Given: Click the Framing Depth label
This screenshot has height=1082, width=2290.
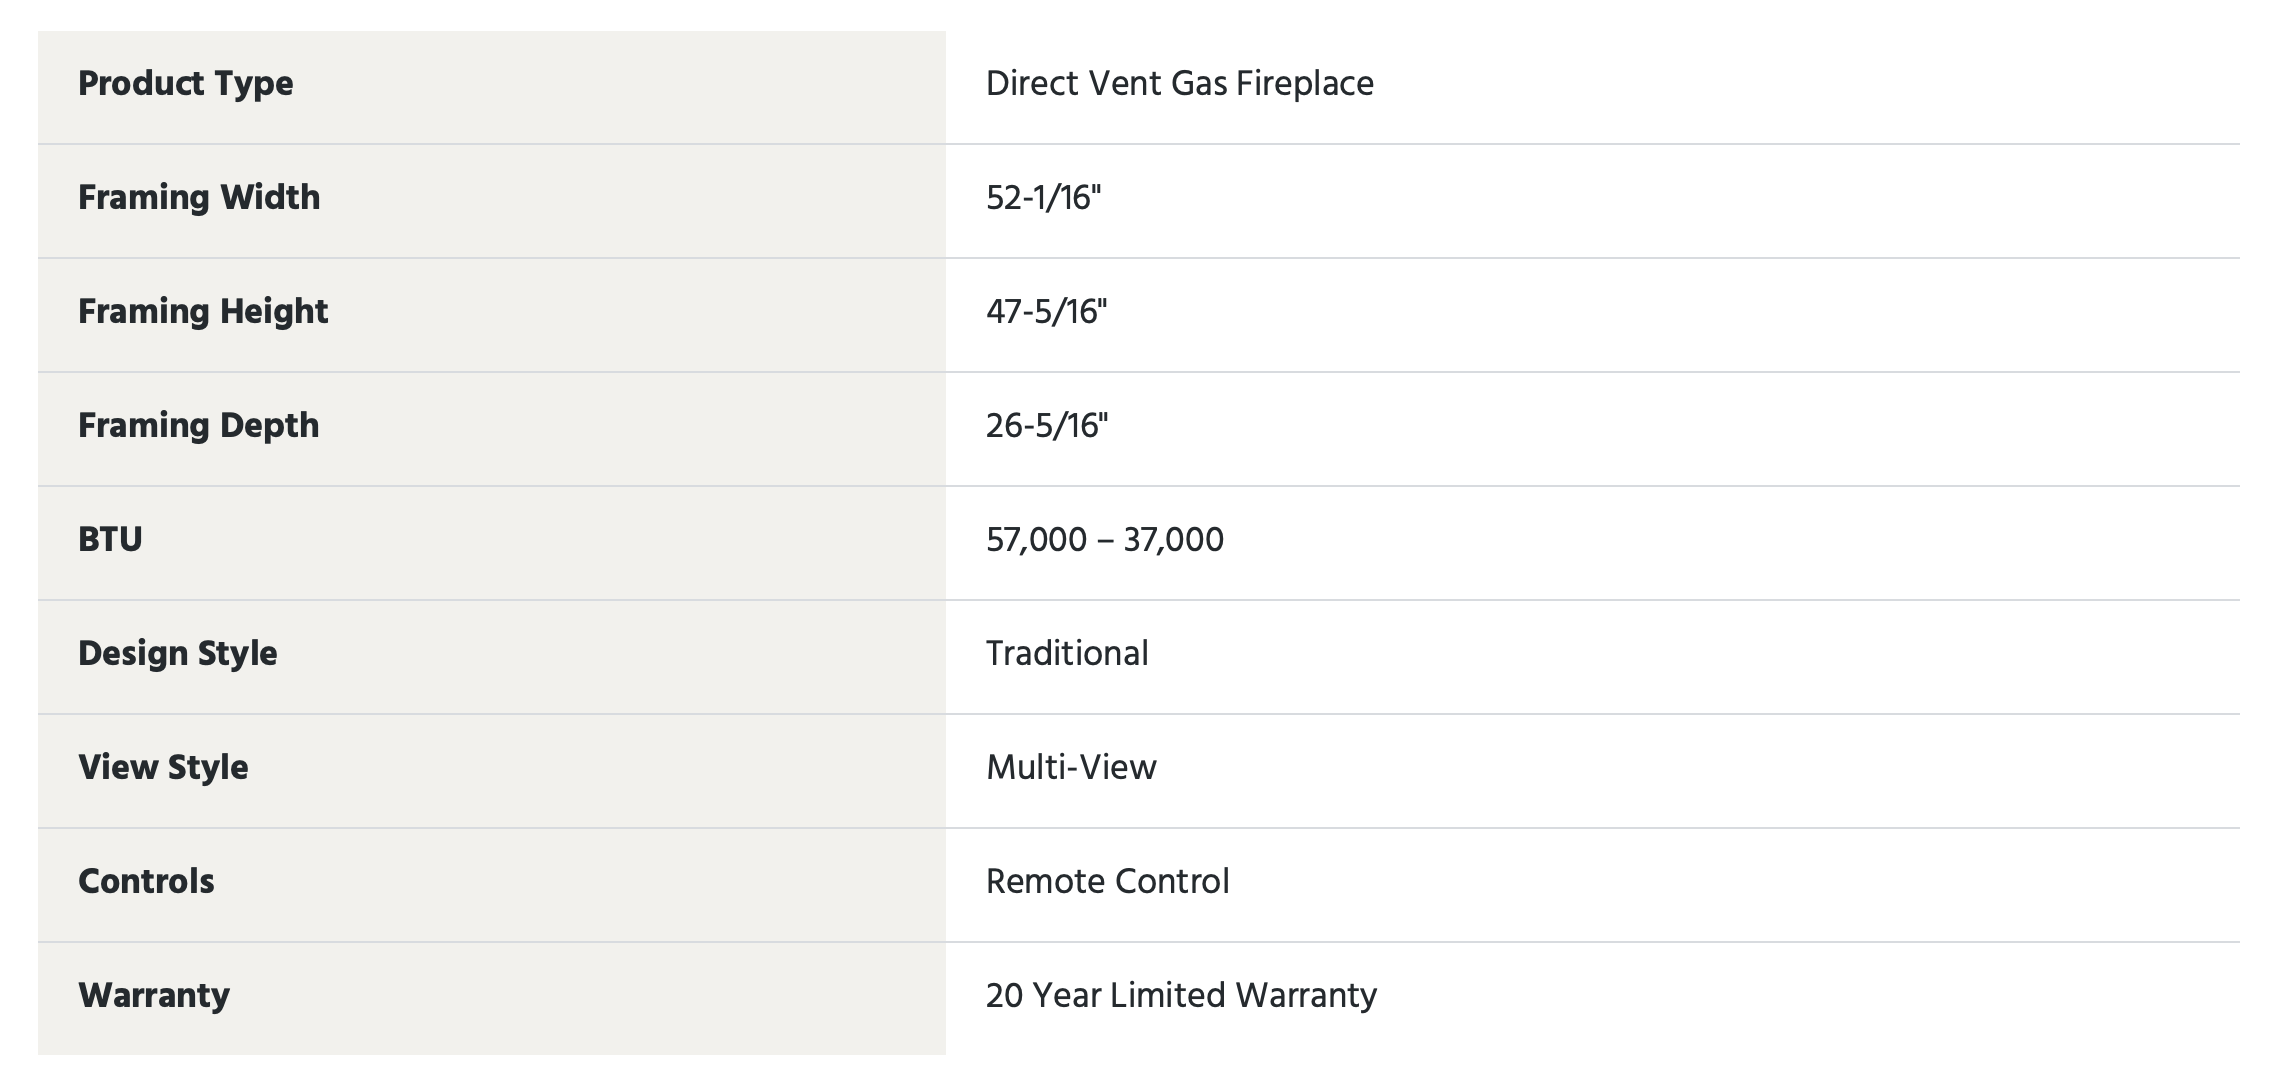Looking at the screenshot, I should coord(199,426).
